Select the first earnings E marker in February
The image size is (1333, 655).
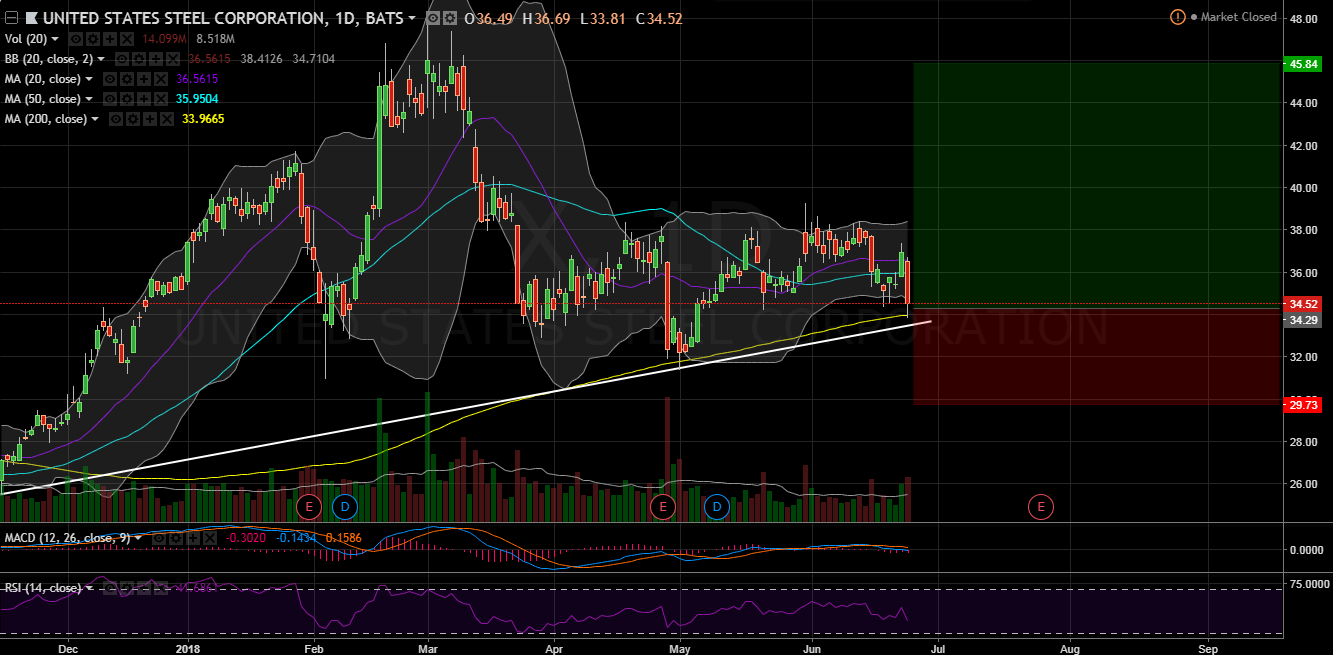click(308, 507)
